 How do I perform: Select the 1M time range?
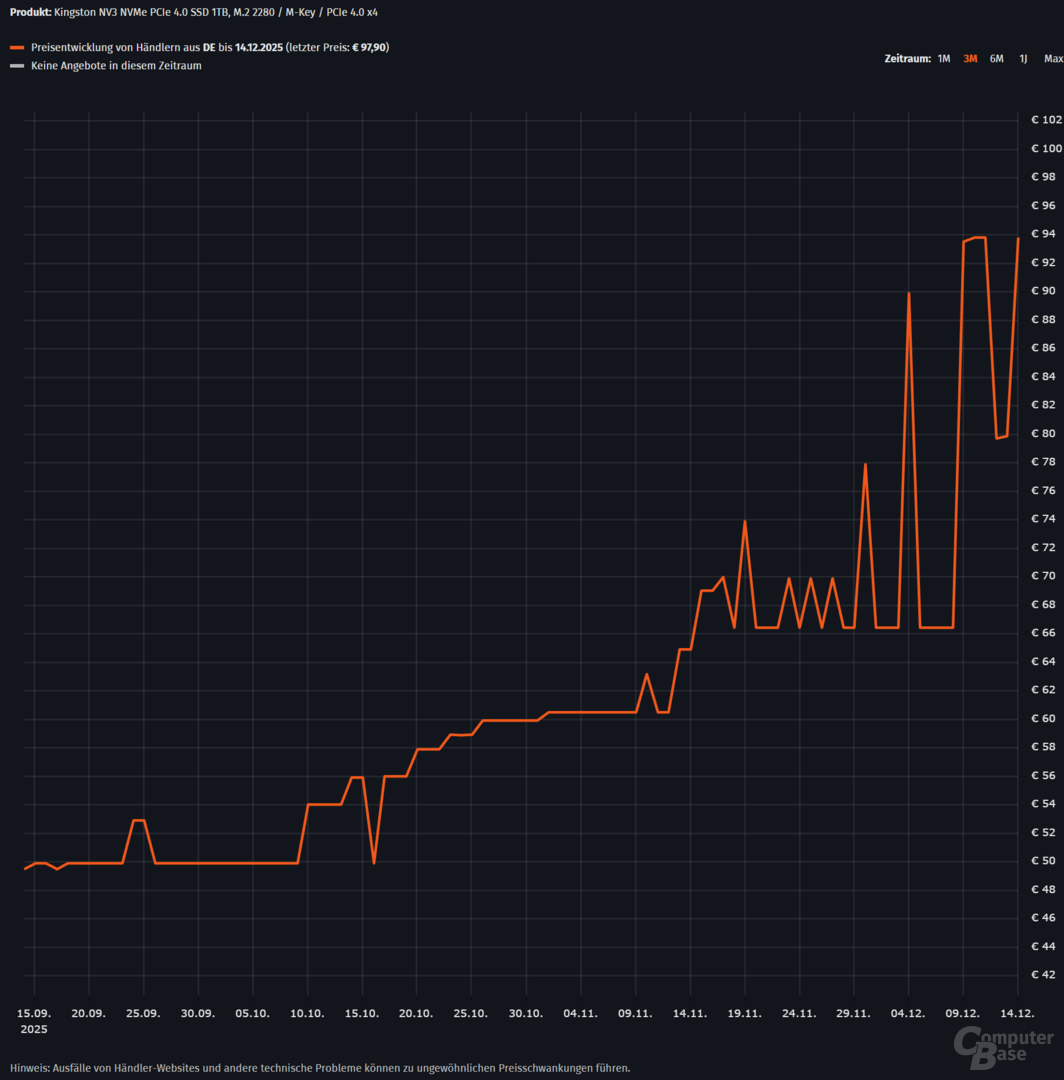pos(943,59)
